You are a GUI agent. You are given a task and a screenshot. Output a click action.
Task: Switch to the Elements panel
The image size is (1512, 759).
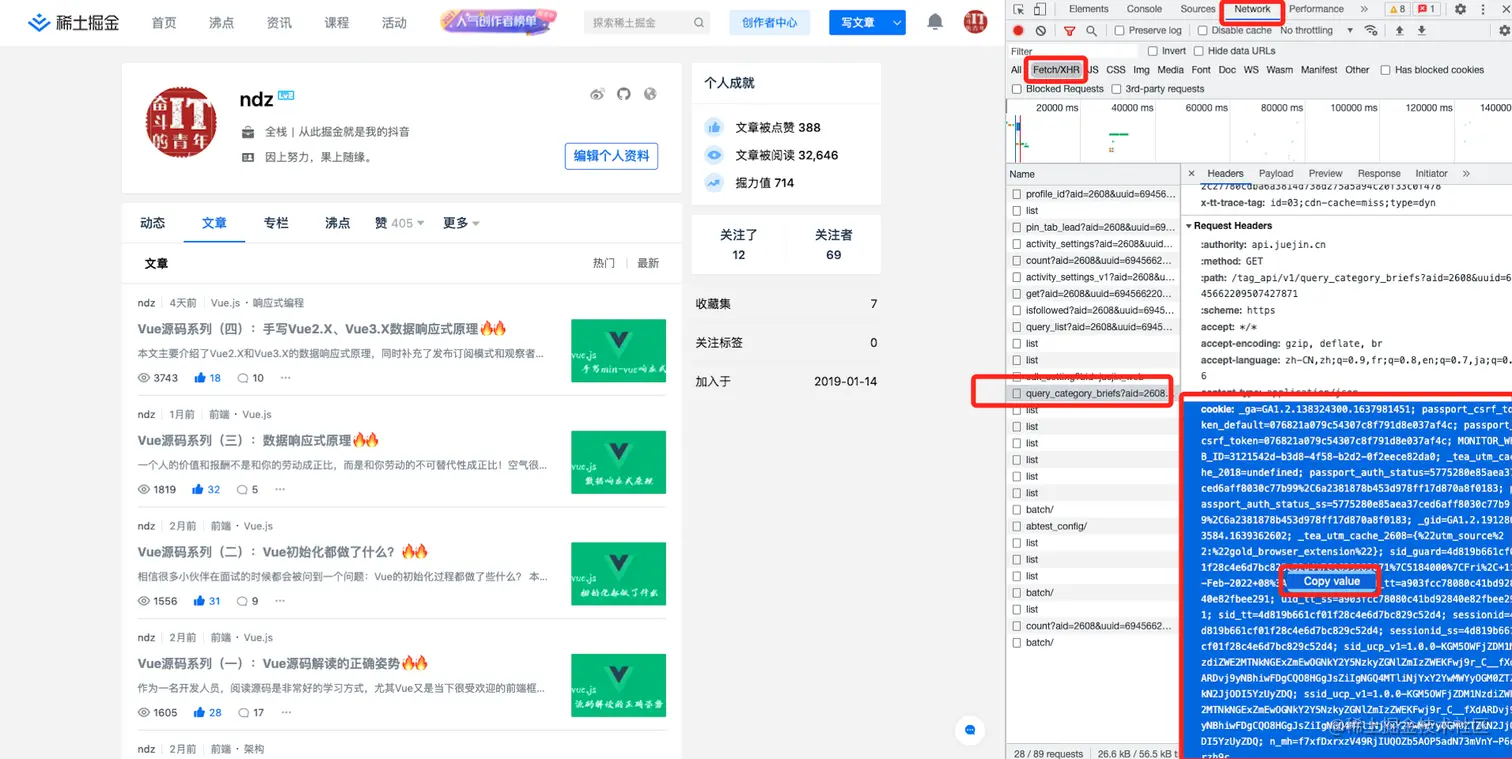pyautogui.click(x=1088, y=9)
